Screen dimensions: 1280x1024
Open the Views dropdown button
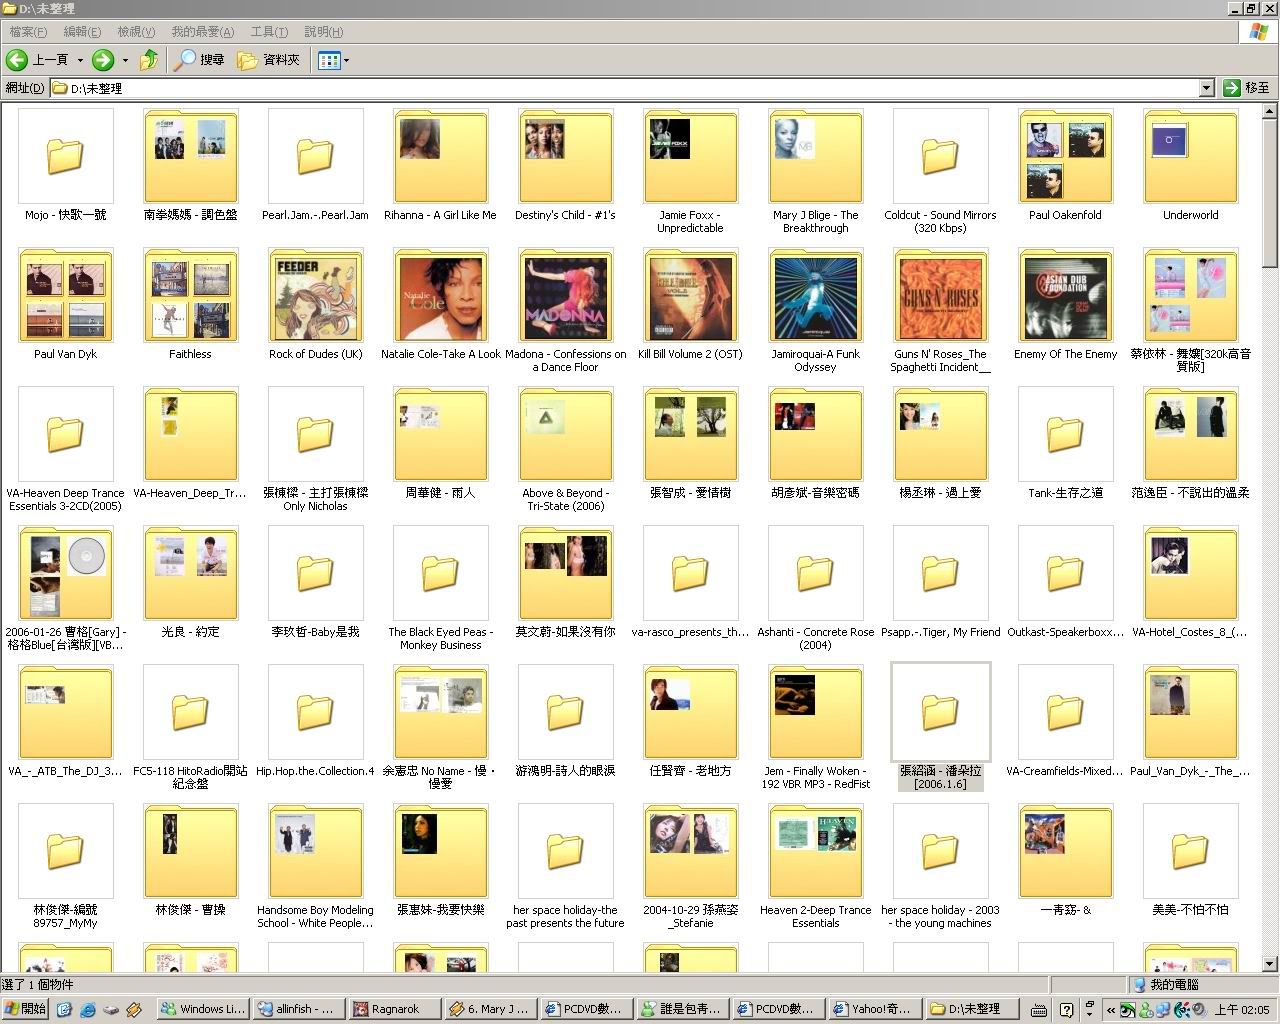click(x=333, y=60)
